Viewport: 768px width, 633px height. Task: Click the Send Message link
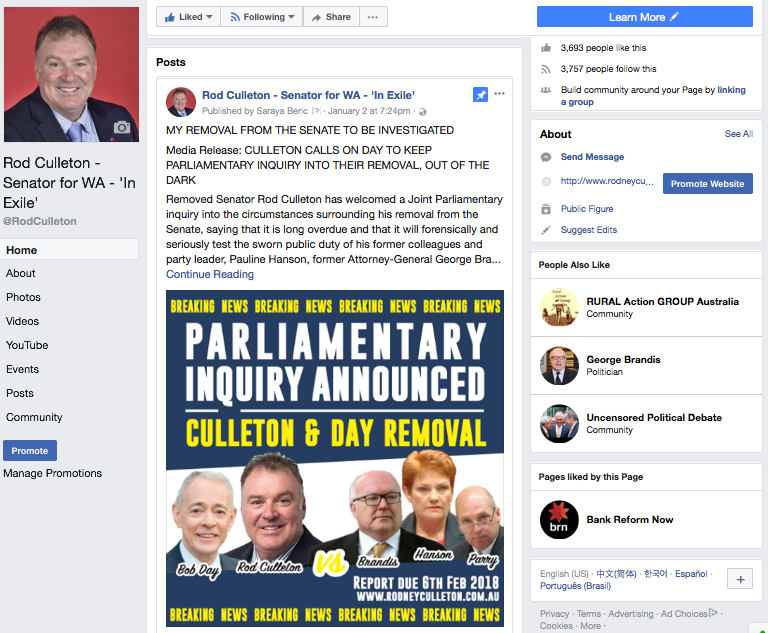click(x=592, y=157)
